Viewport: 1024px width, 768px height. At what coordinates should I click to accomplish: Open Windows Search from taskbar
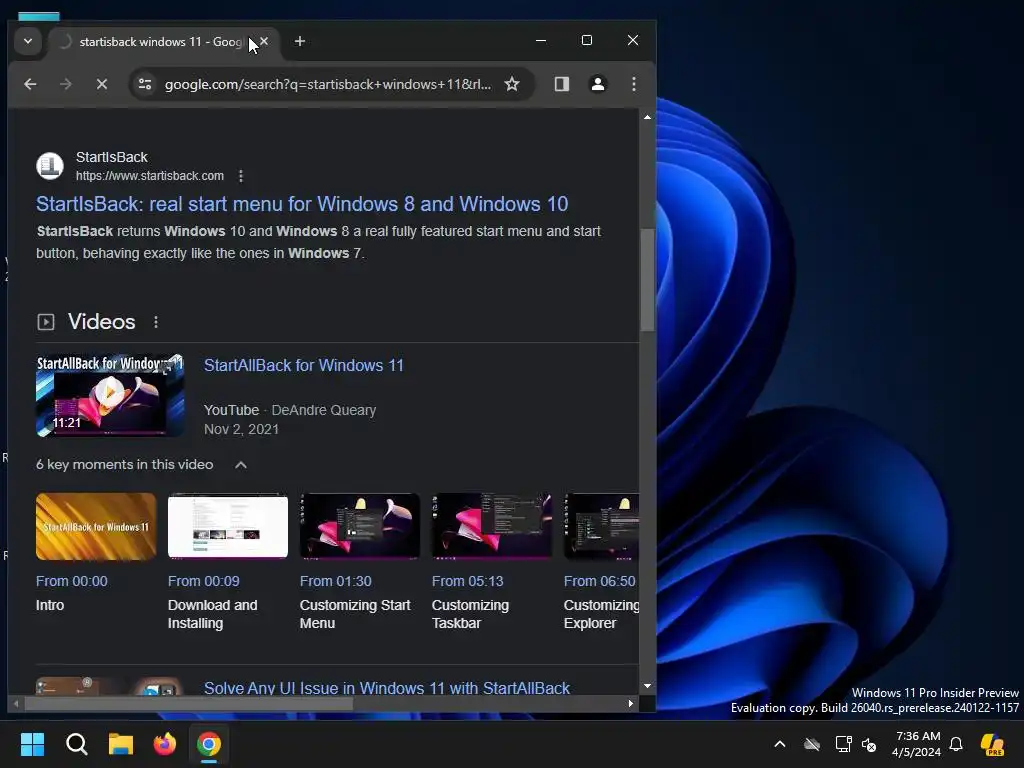76,744
